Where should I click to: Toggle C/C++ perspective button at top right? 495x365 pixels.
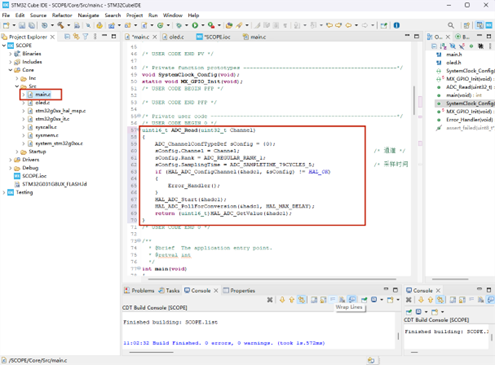tap(480, 25)
